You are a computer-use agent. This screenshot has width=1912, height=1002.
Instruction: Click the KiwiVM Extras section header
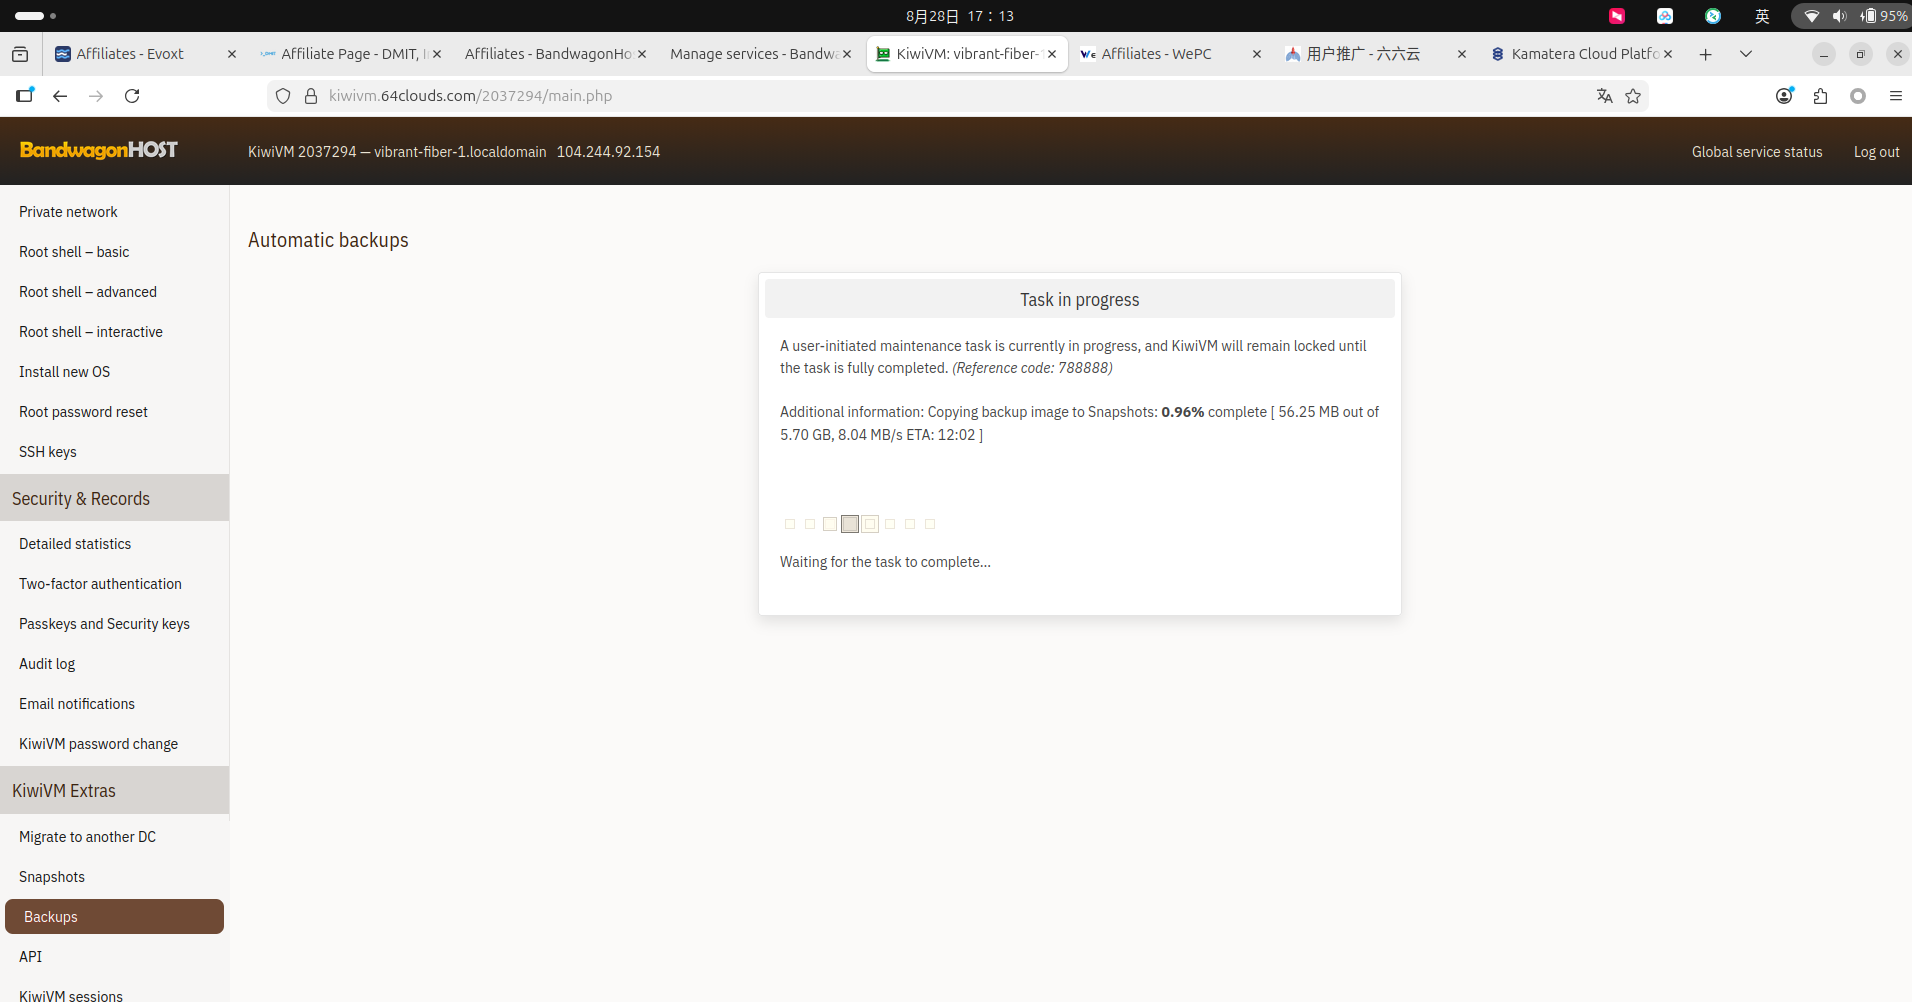(x=114, y=790)
